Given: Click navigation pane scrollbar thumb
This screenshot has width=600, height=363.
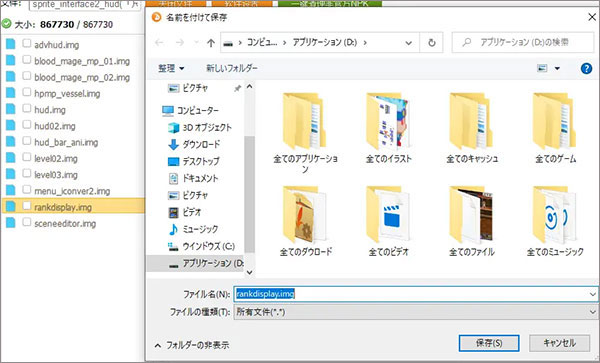Looking at the screenshot, I should pyautogui.click(x=249, y=194).
